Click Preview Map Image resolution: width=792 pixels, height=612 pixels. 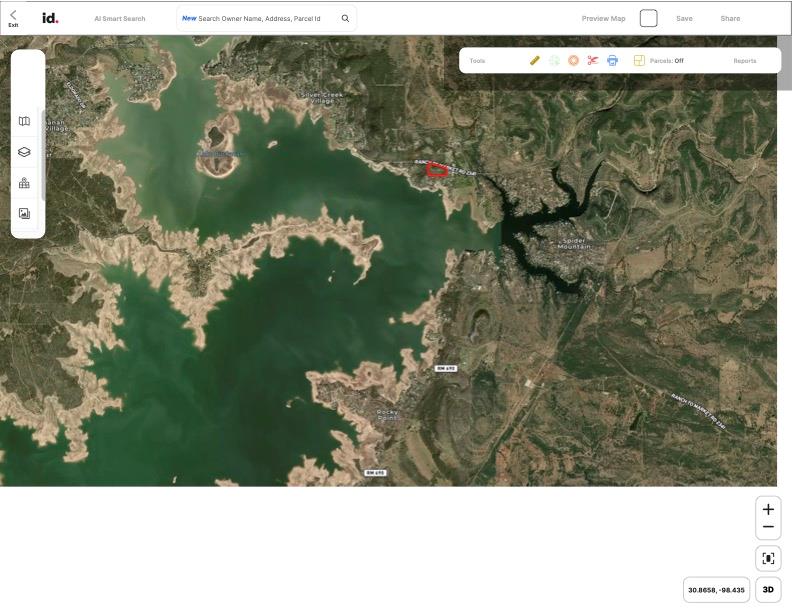coord(604,19)
